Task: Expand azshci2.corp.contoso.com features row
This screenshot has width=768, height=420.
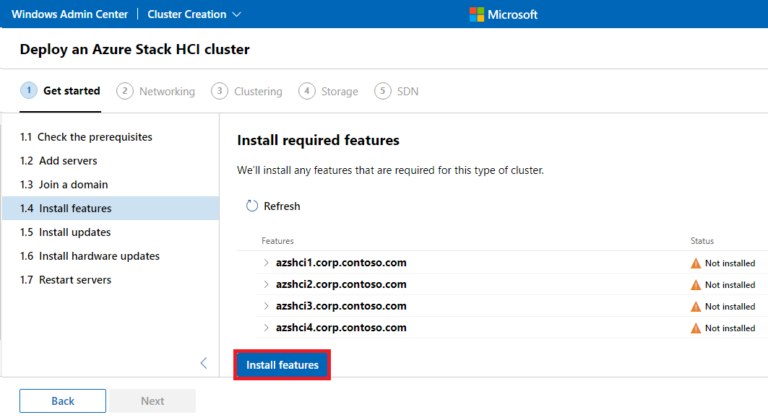Action: point(266,285)
